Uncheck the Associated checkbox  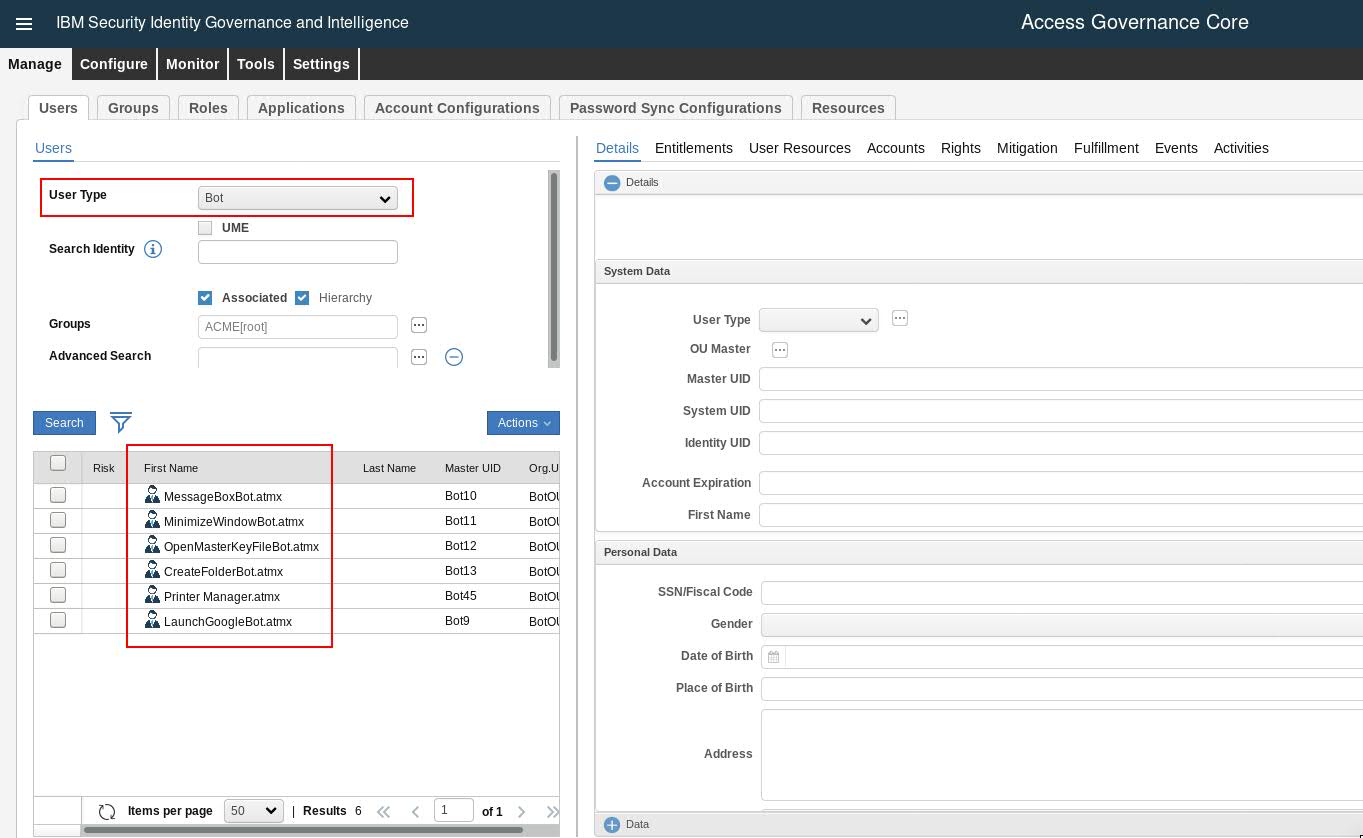tap(205, 298)
